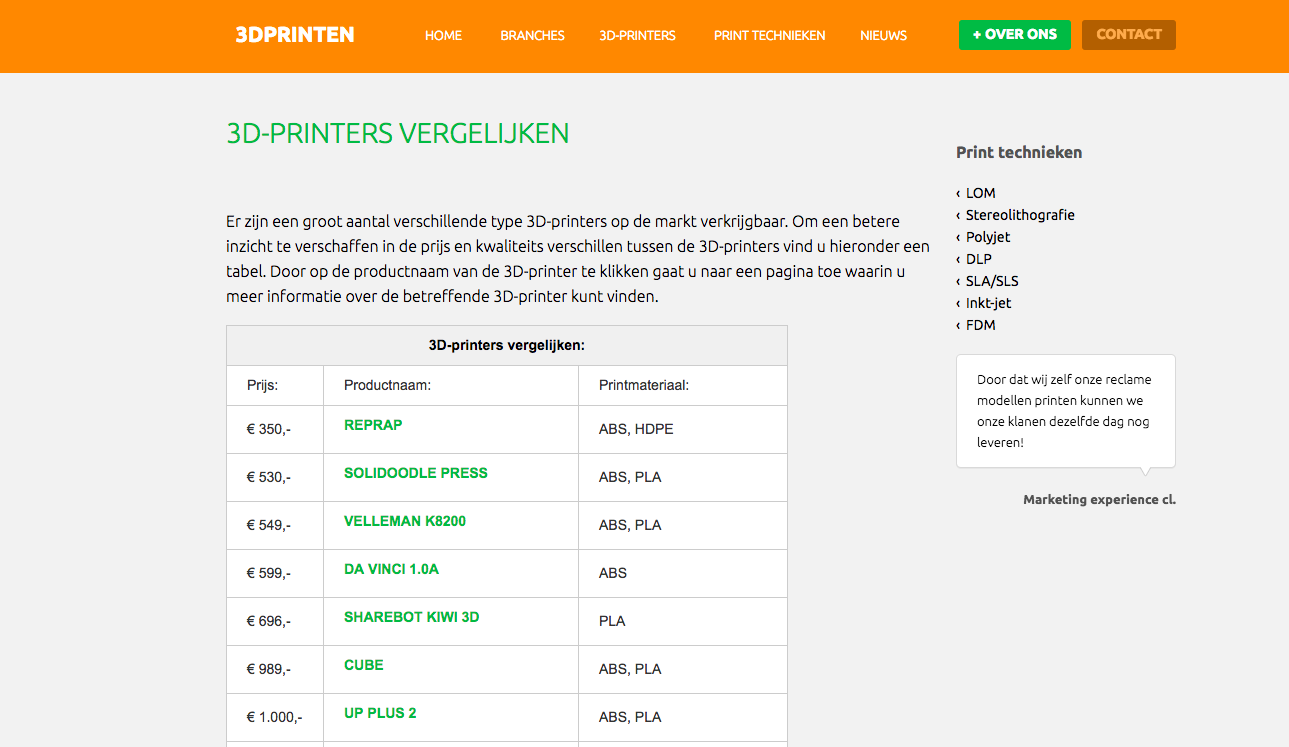1289x747 pixels.
Task: Open the DLP sidebar link
Action: coord(979,259)
